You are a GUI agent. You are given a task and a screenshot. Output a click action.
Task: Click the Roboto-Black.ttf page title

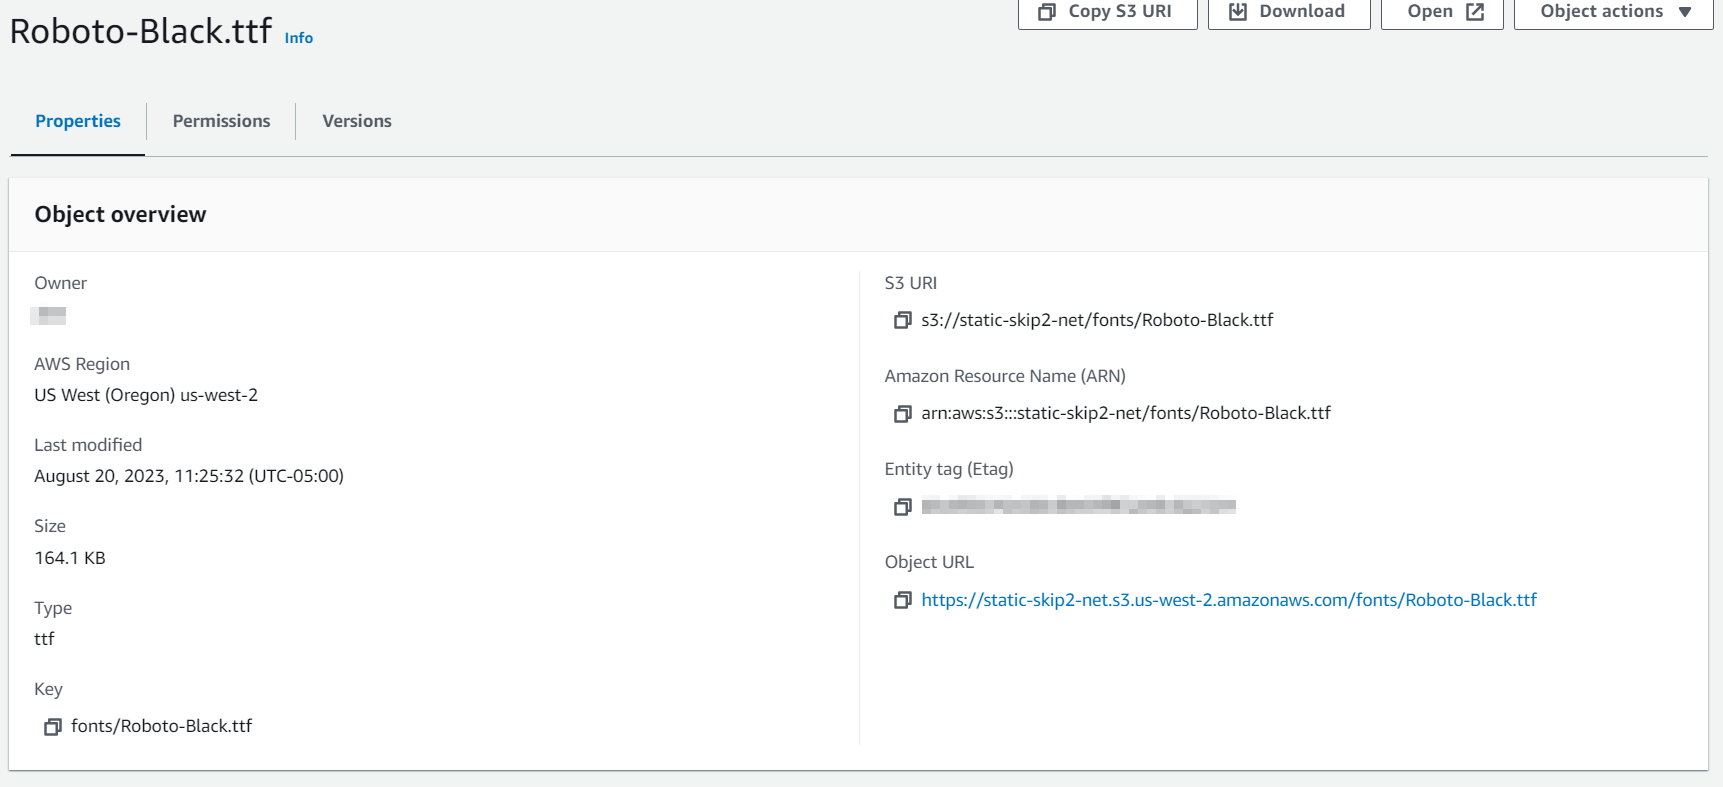[x=140, y=31]
